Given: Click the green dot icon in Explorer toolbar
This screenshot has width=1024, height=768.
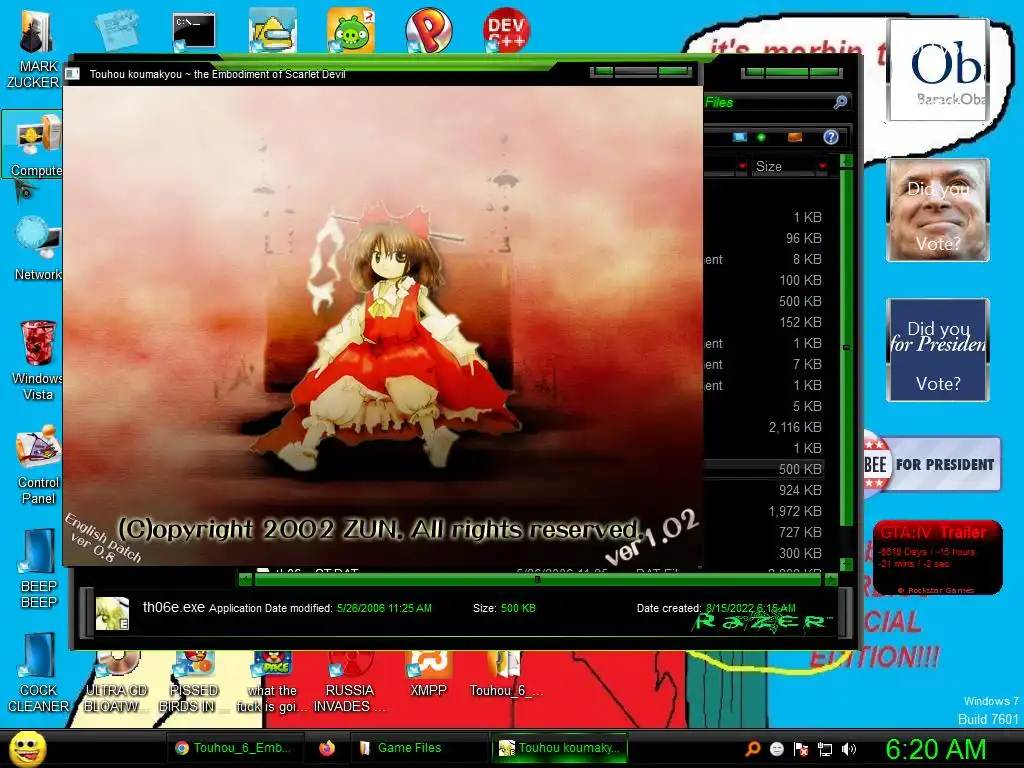Looking at the screenshot, I should [761, 137].
